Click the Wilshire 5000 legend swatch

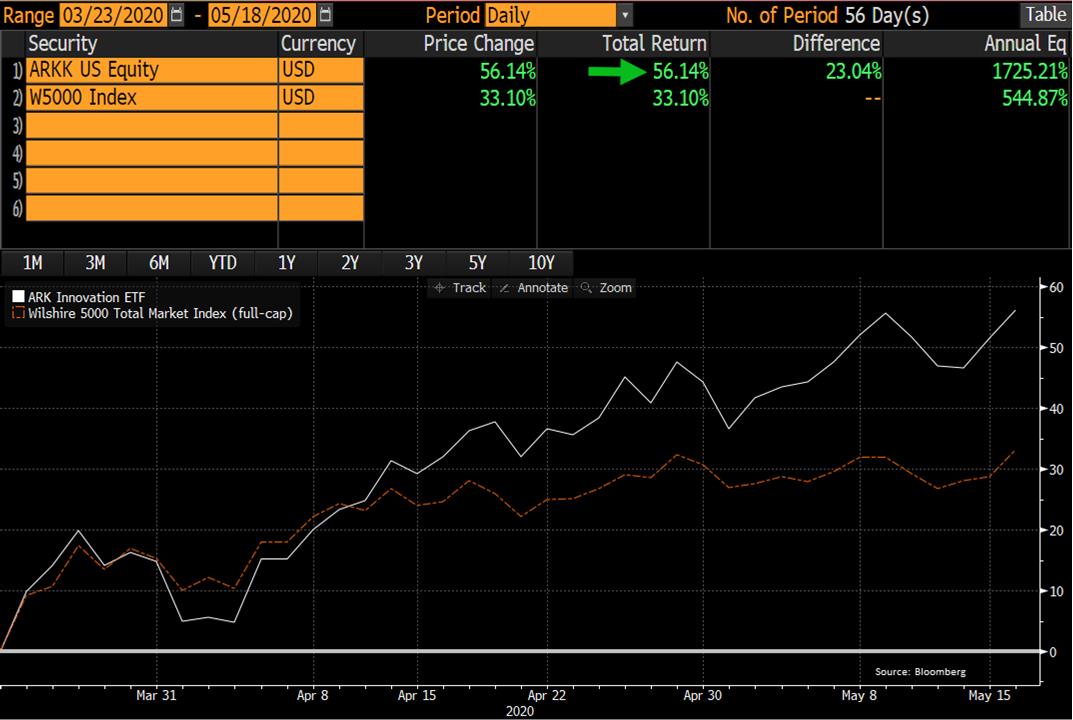pos(18,313)
